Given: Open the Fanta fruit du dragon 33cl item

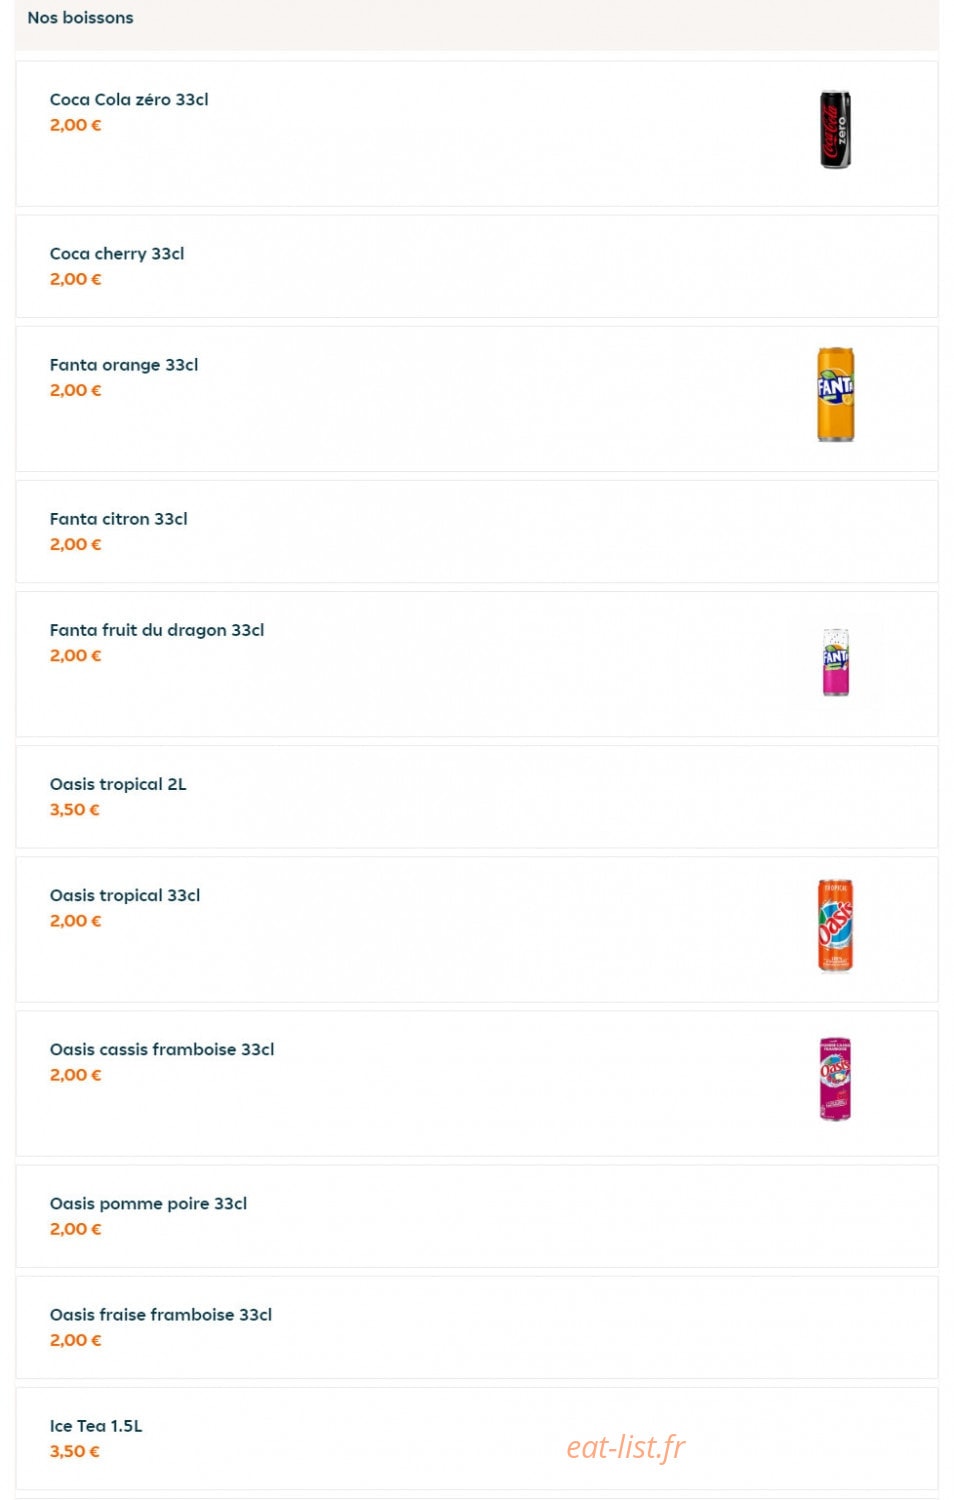Looking at the screenshot, I should (477, 664).
